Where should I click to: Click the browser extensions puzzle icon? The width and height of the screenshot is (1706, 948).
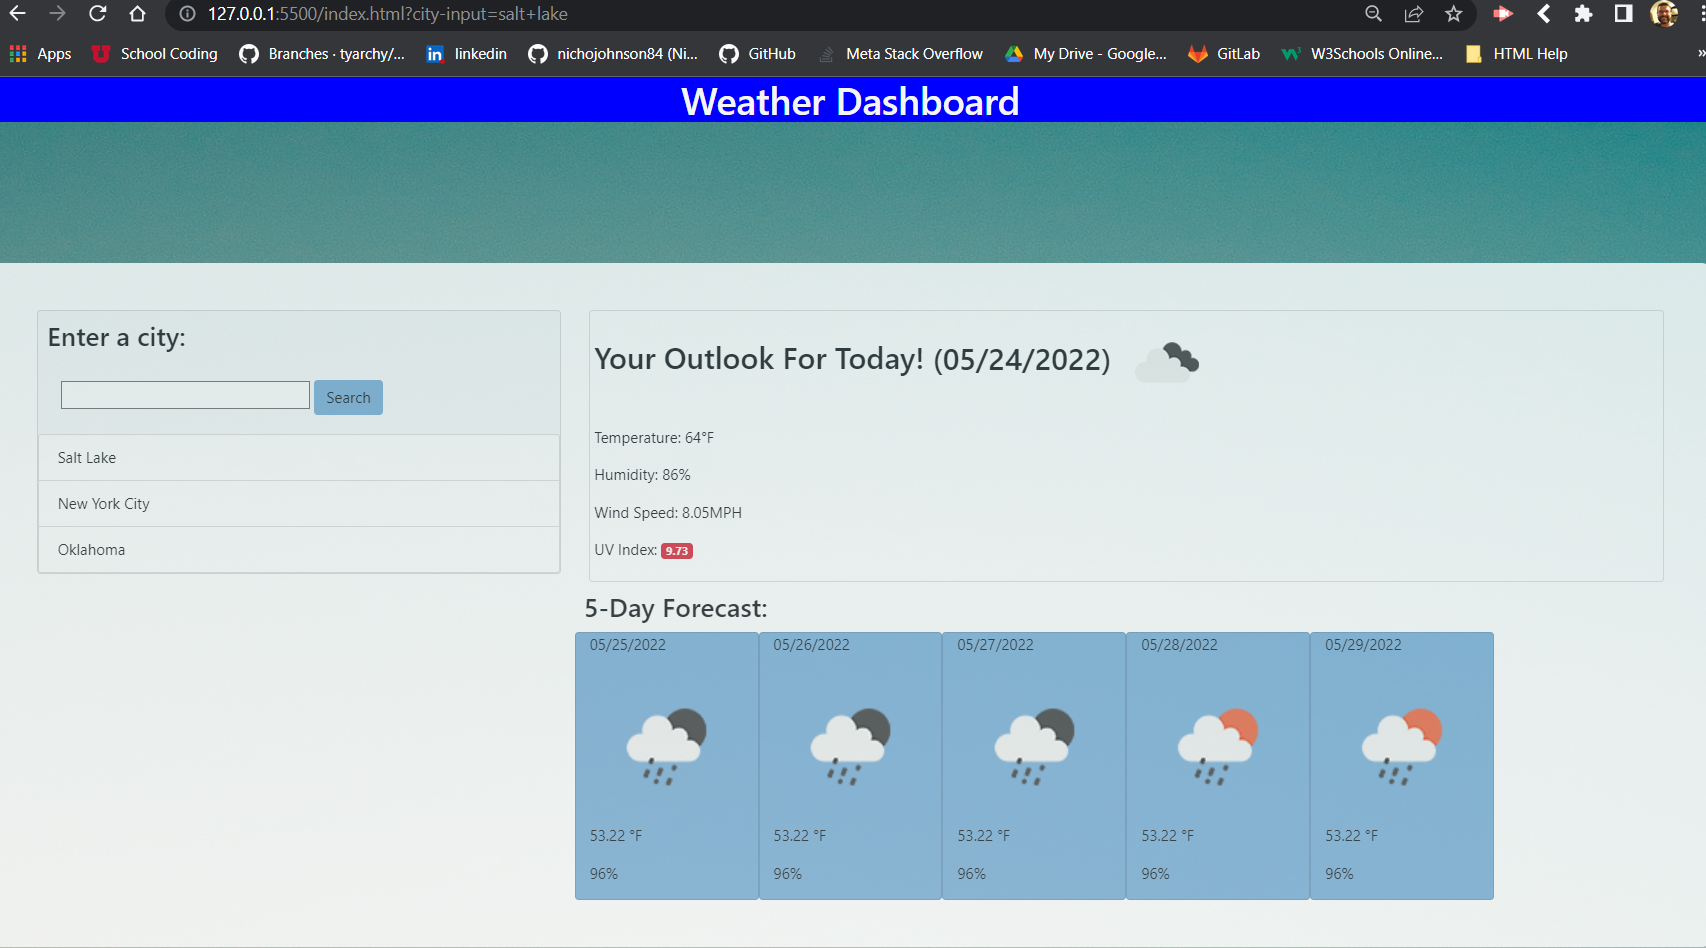(1583, 14)
